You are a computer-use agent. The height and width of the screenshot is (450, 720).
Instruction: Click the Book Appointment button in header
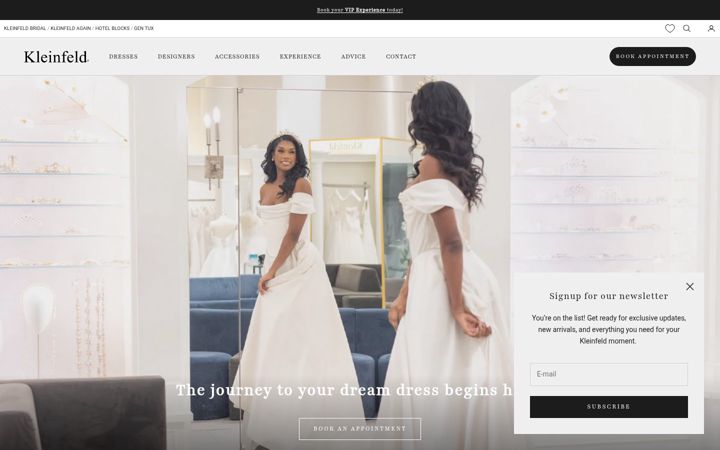[652, 56]
